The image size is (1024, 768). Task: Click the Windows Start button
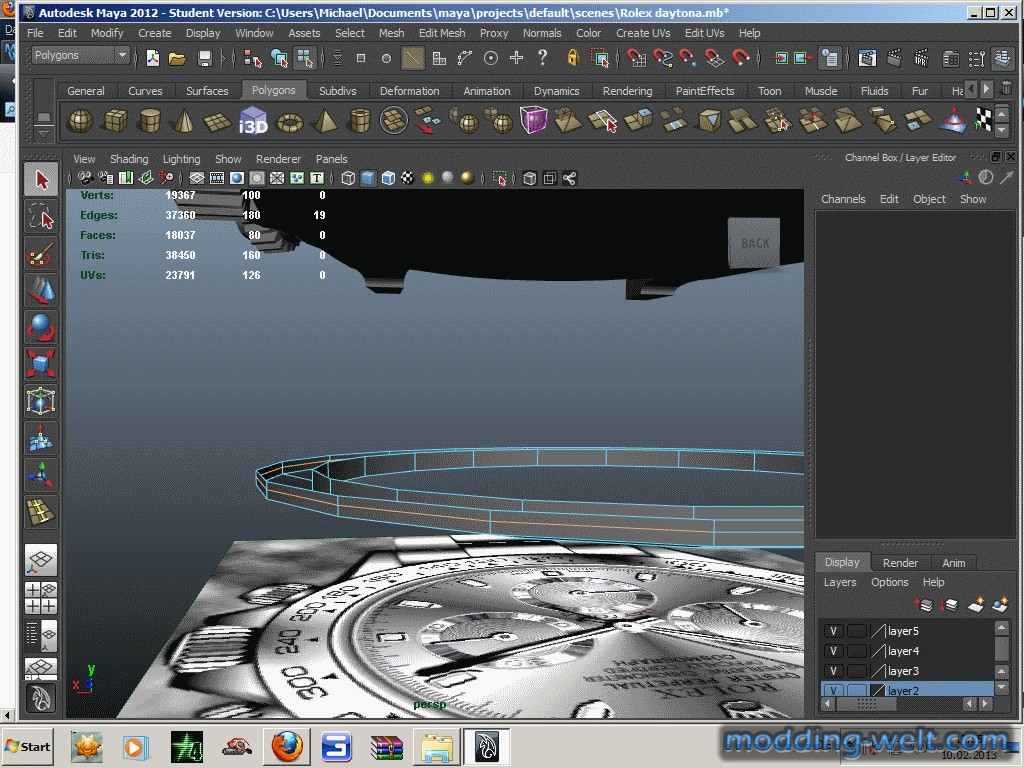(27, 746)
